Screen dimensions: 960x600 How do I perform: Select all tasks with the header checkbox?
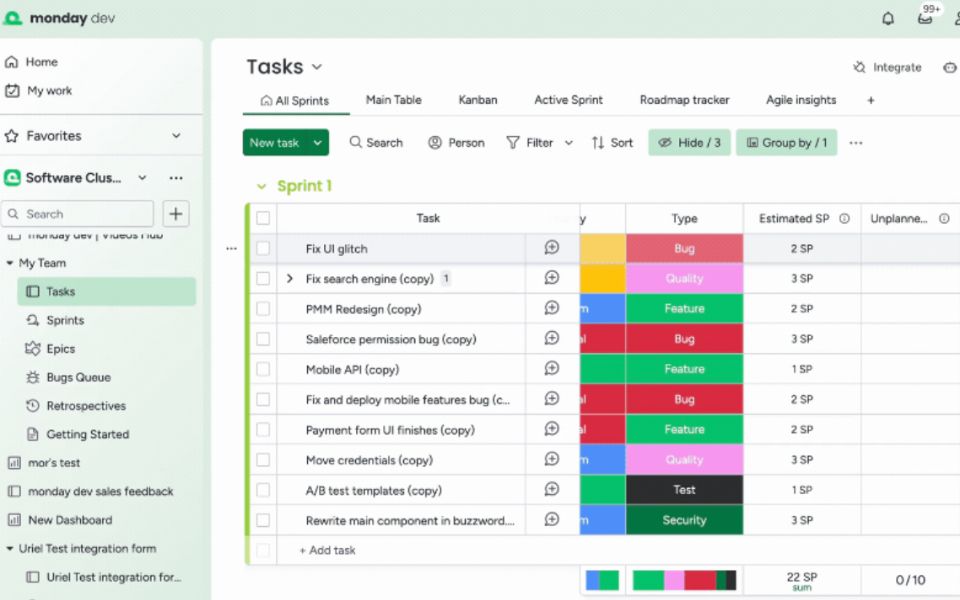click(263, 218)
